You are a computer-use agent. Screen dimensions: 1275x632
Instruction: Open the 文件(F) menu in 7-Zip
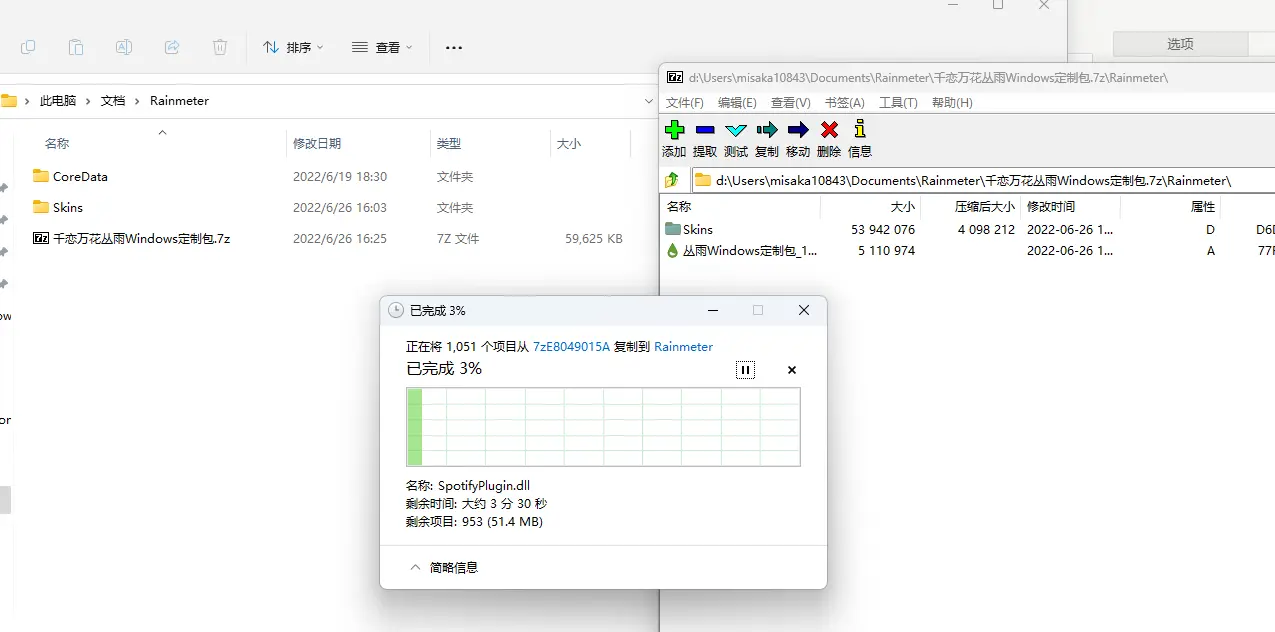pos(685,103)
